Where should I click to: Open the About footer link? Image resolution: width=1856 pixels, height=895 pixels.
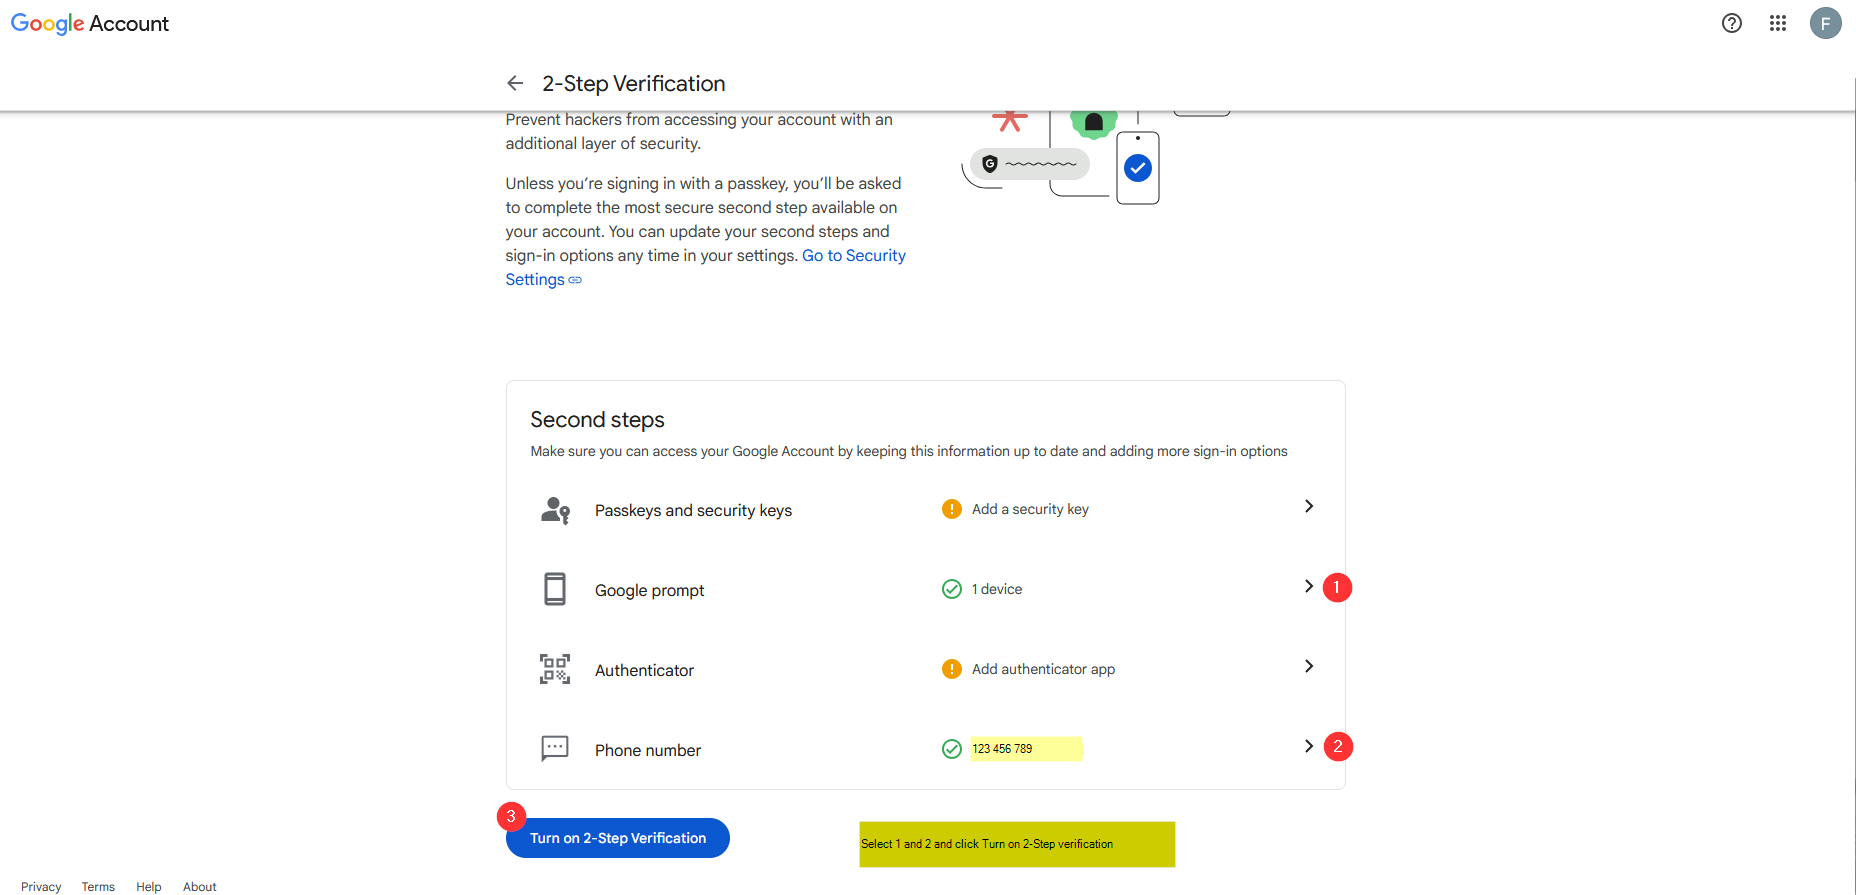200,887
